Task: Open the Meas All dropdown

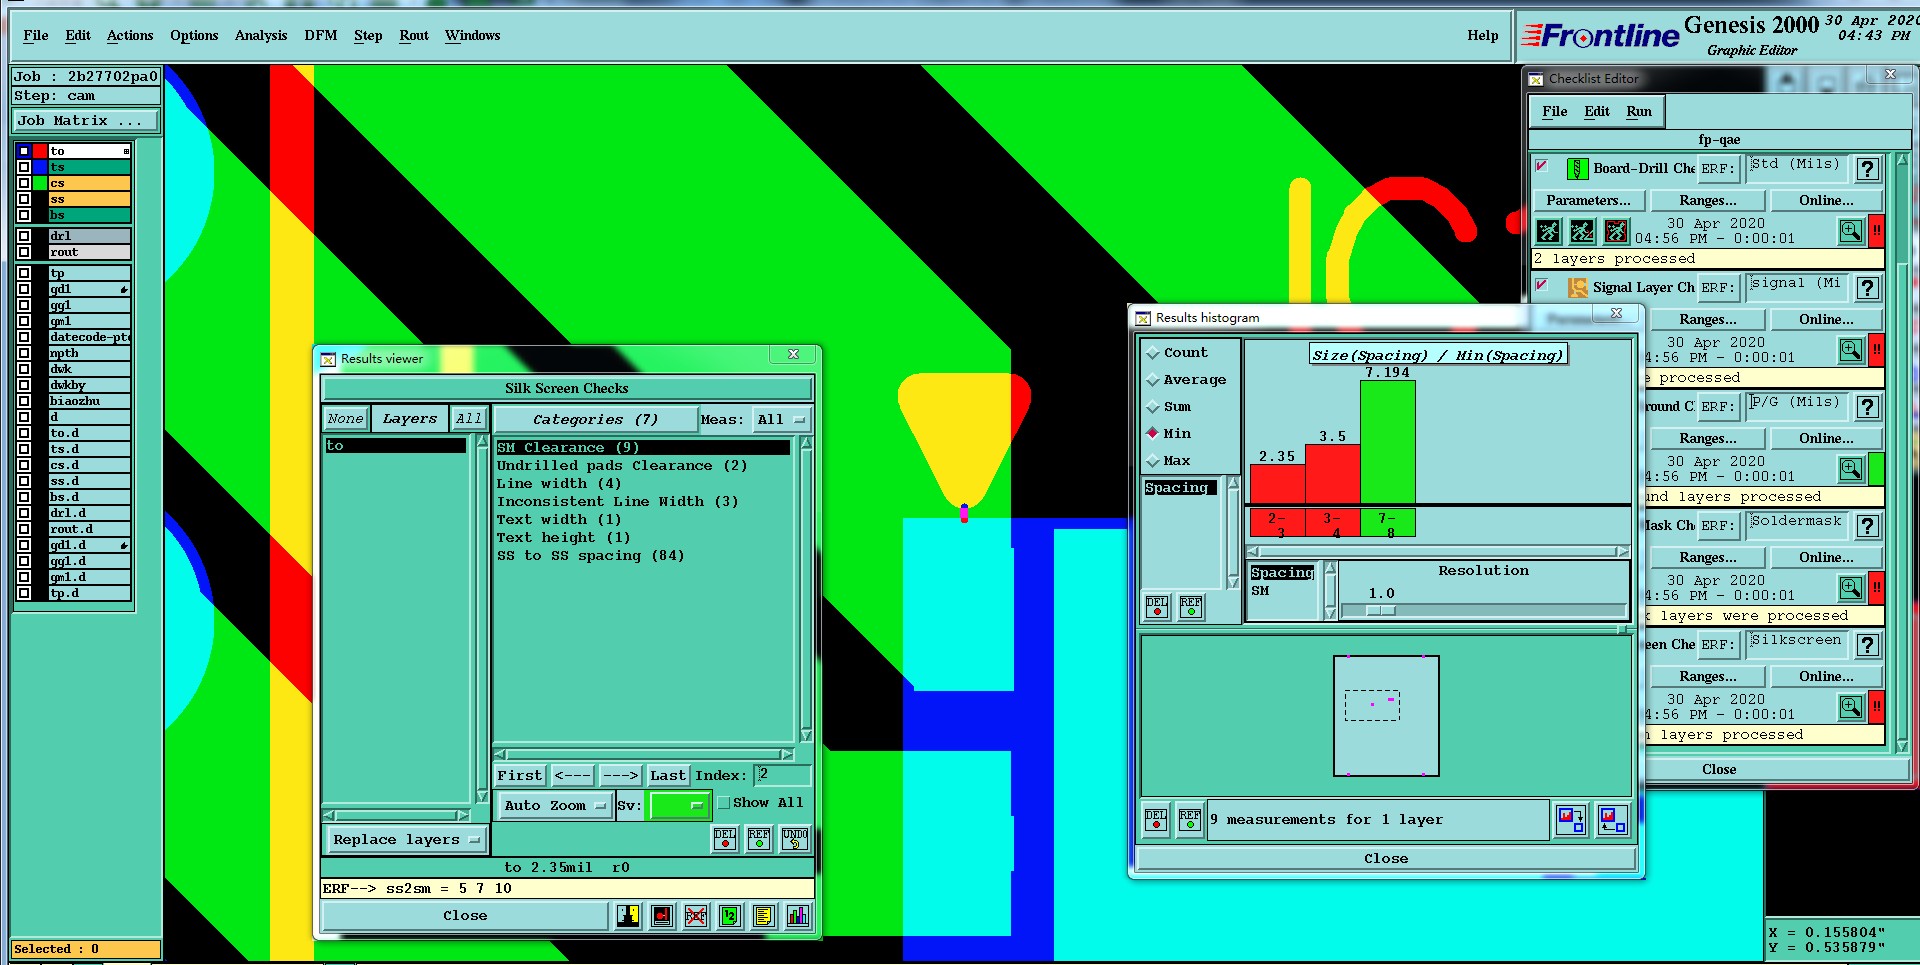Action: (x=781, y=420)
